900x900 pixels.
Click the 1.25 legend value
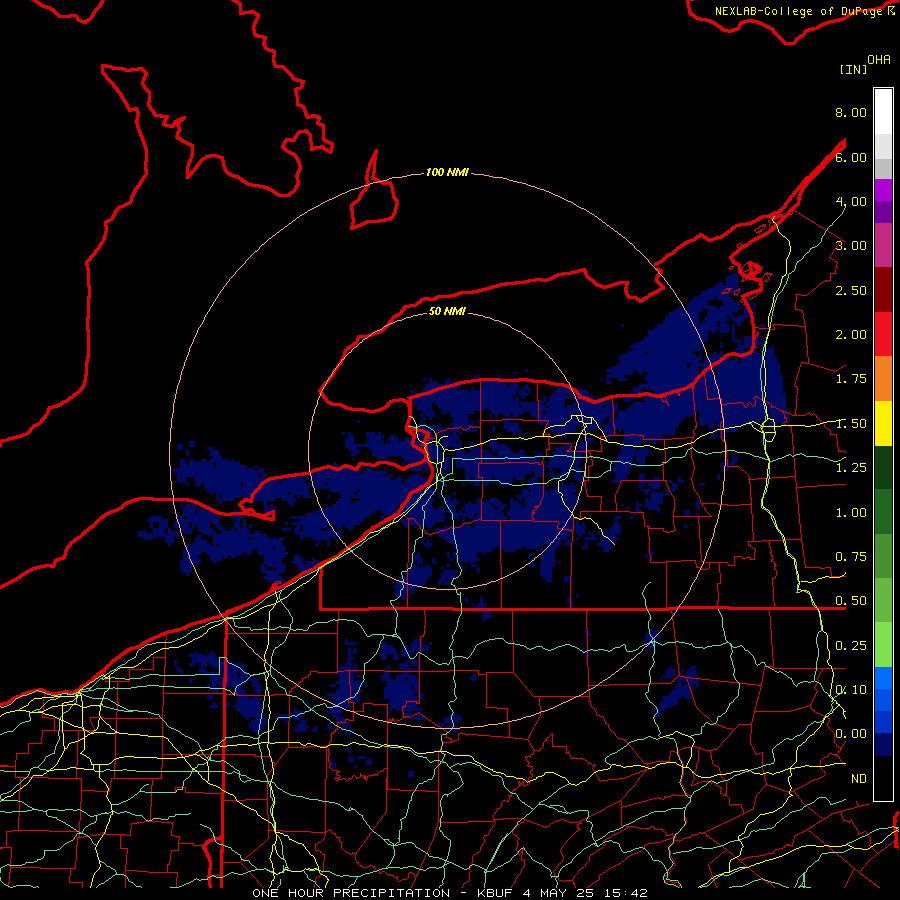(x=851, y=468)
